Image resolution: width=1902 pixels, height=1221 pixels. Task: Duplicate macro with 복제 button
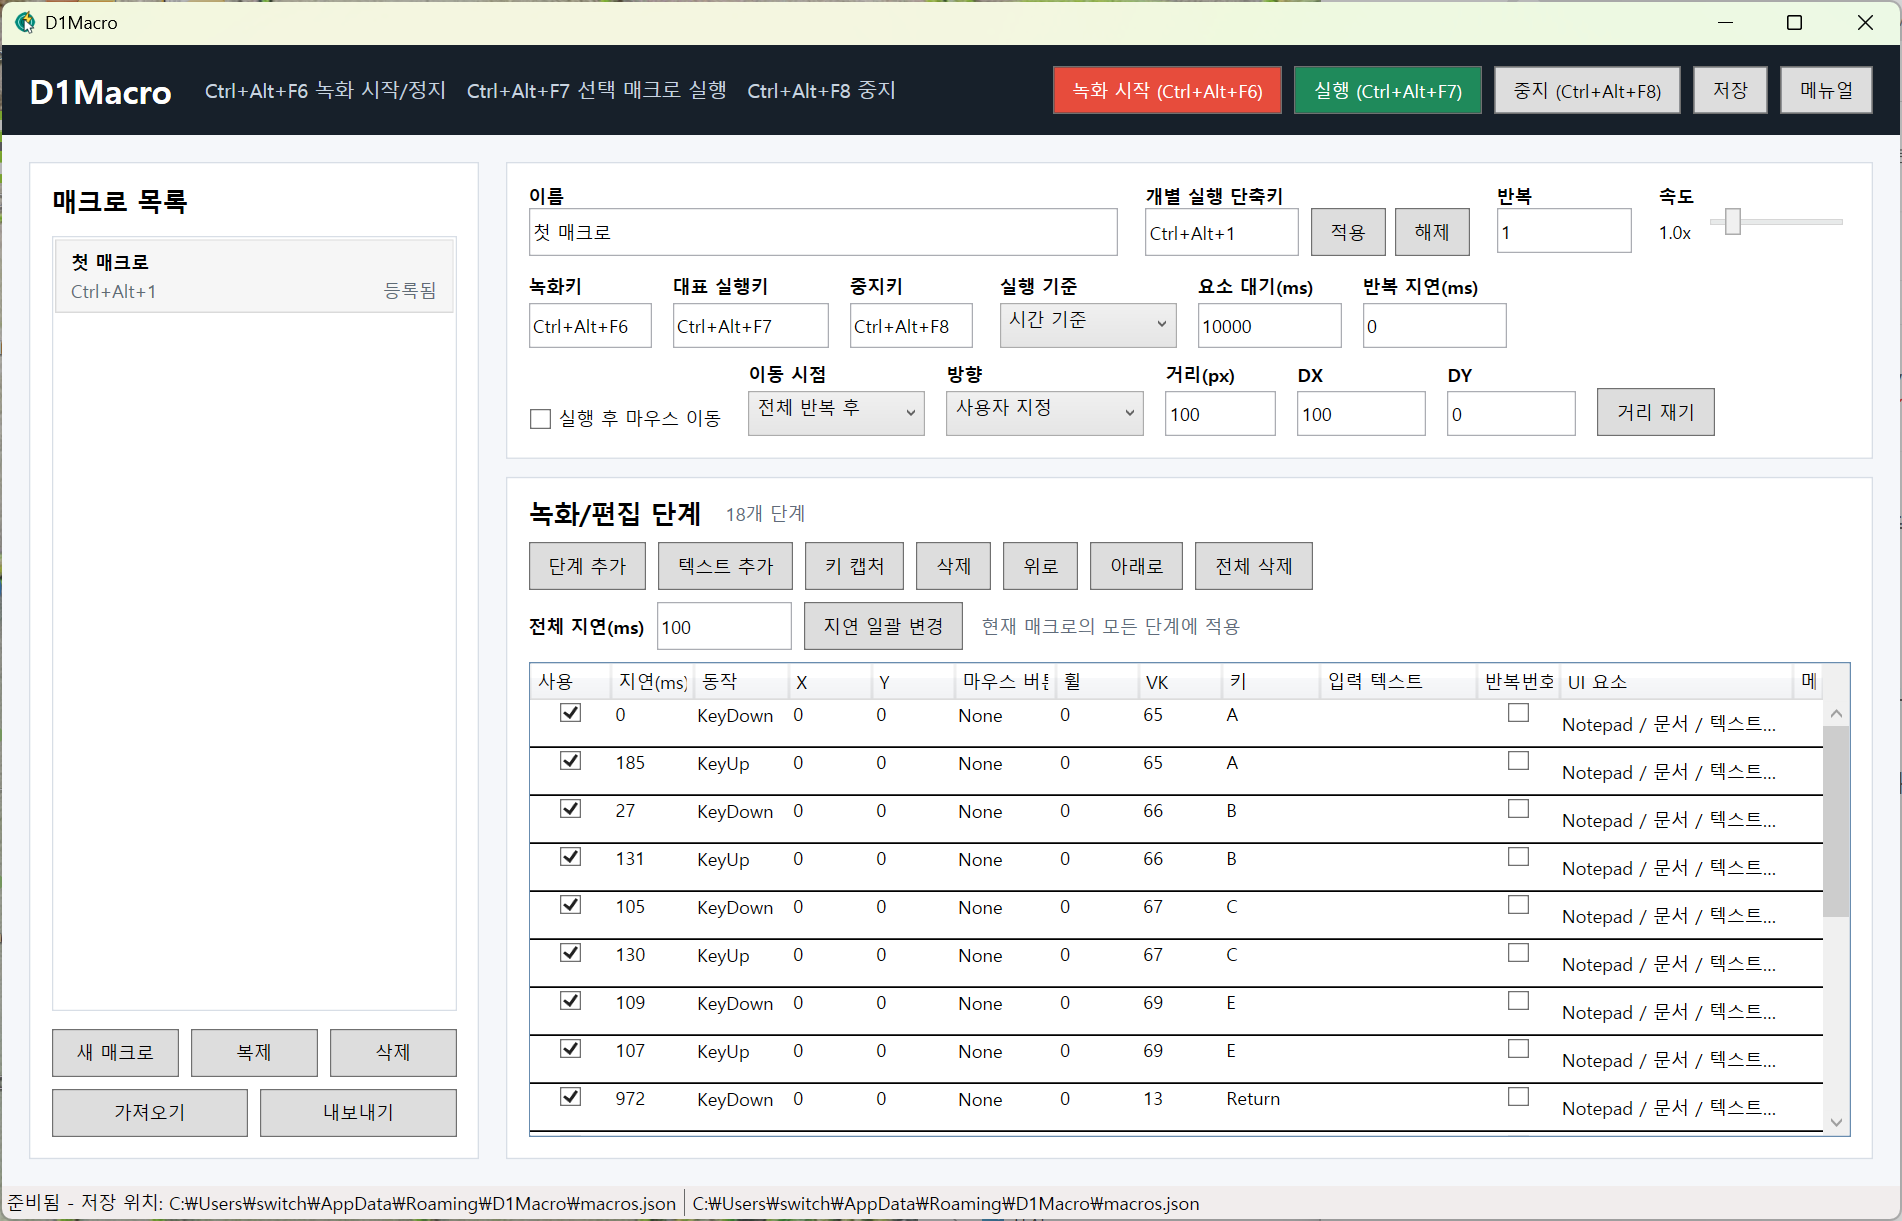[x=254, y=1053]
